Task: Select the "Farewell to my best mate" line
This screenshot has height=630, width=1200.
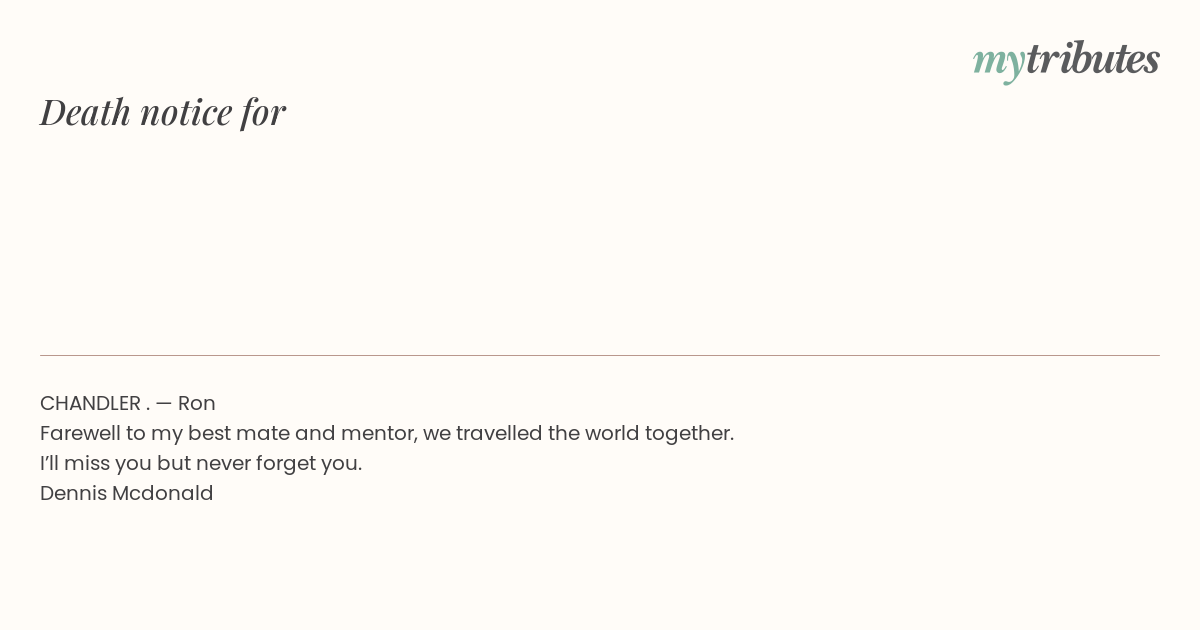Action: [x=387, y=433]
